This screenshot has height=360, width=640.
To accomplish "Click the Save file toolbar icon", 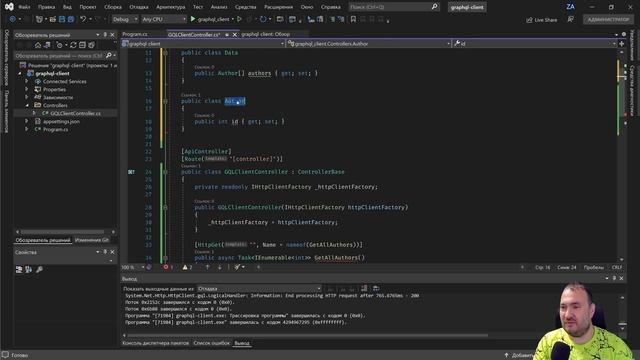I will click(x=62, y=19).
